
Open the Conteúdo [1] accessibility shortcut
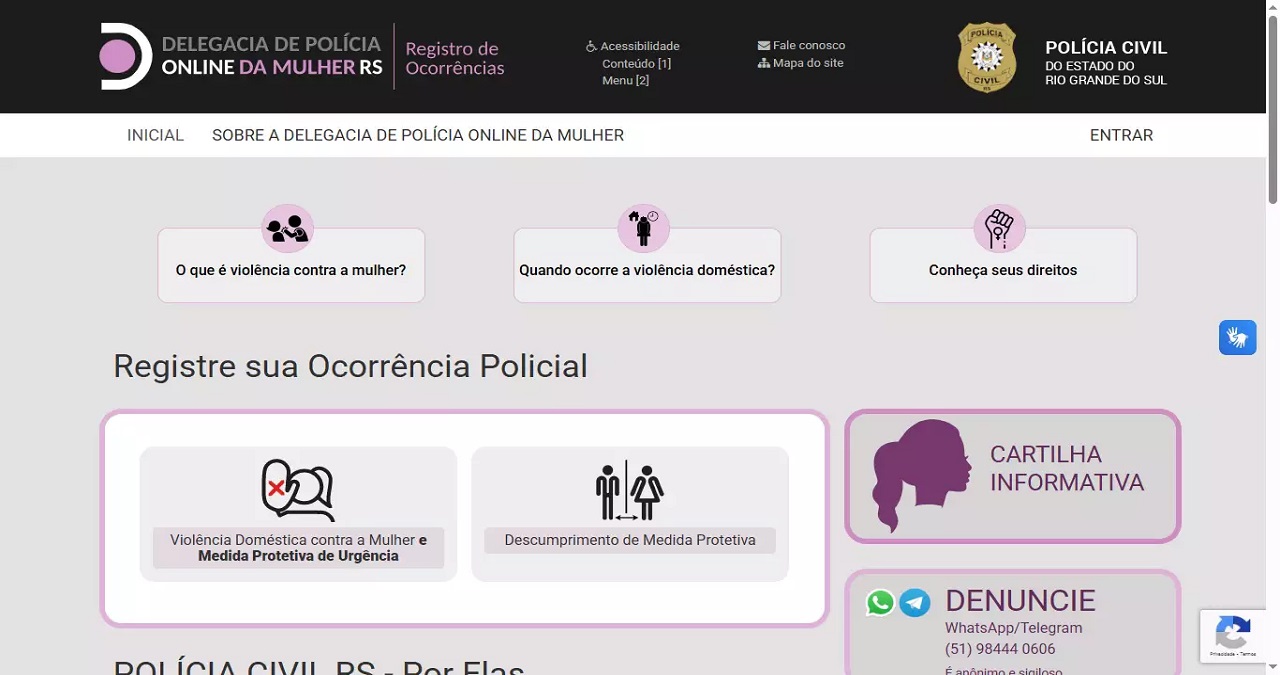click(637, 63)
